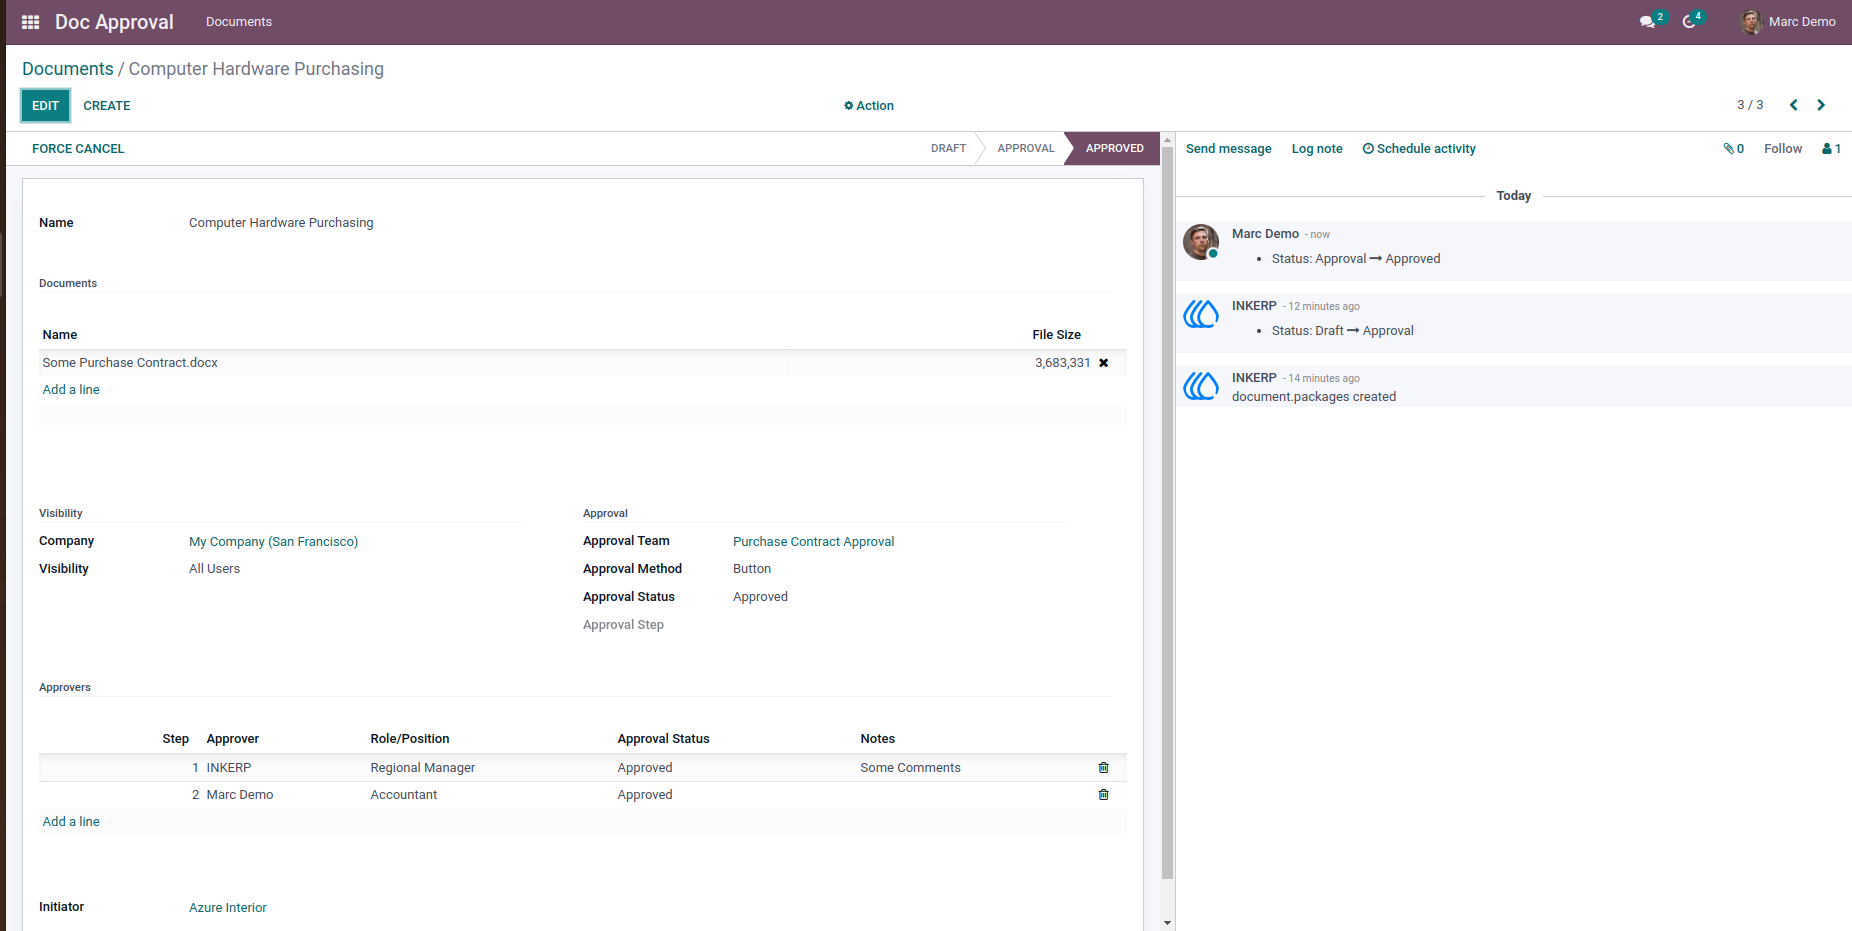The width and height of the screenshot is (1852, 931).
Task: Click Doc Approval app title
Action: point(114,22)
